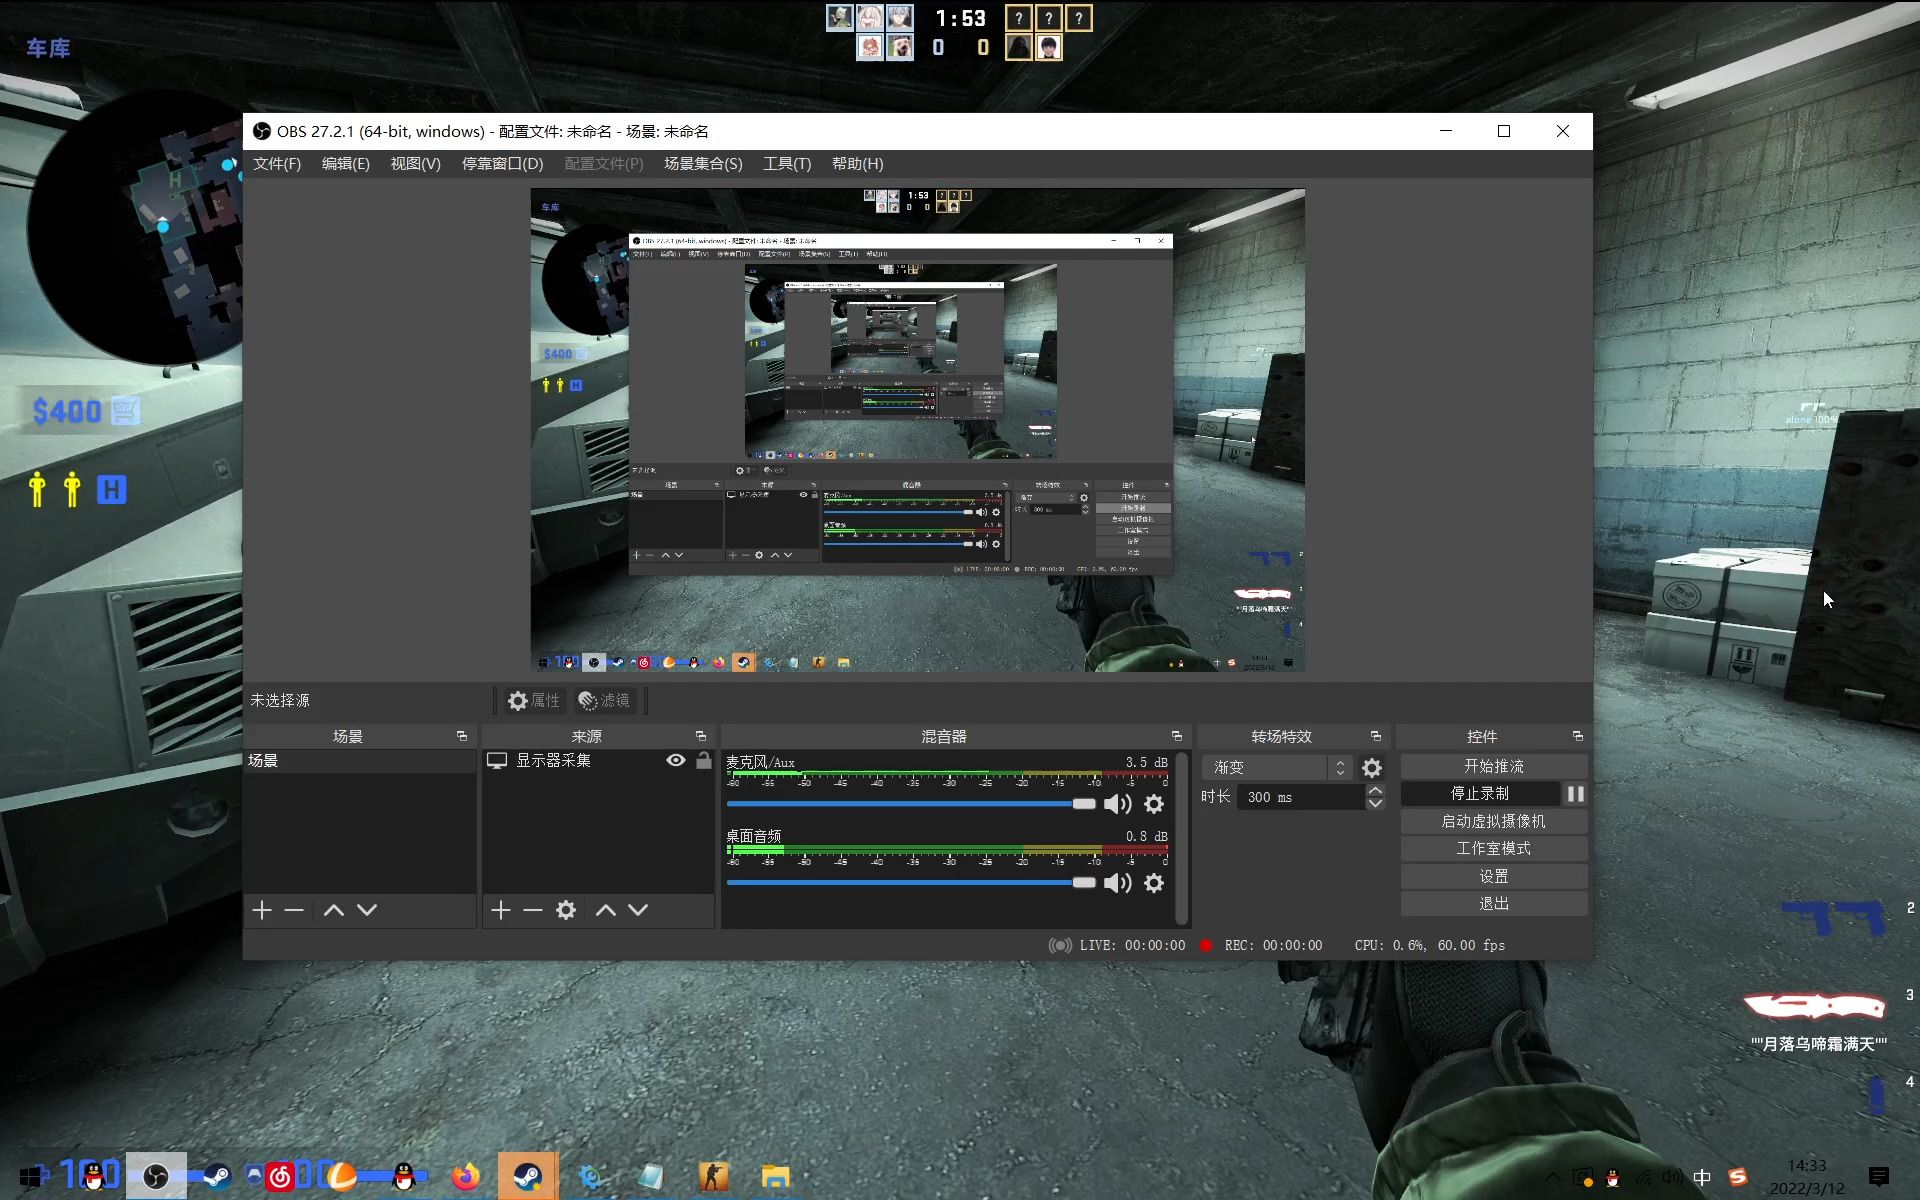
Task: Open the CS:GO game taskbar icon
Action: [713, 1177]
